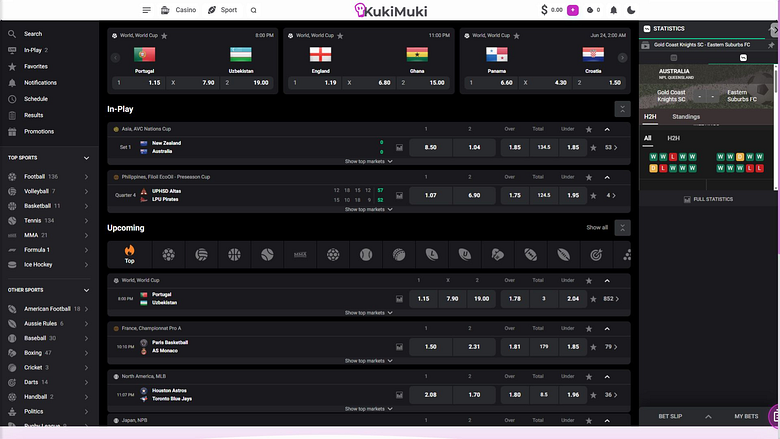Collapse the AVC Nations Cup league

pos(607,129)
